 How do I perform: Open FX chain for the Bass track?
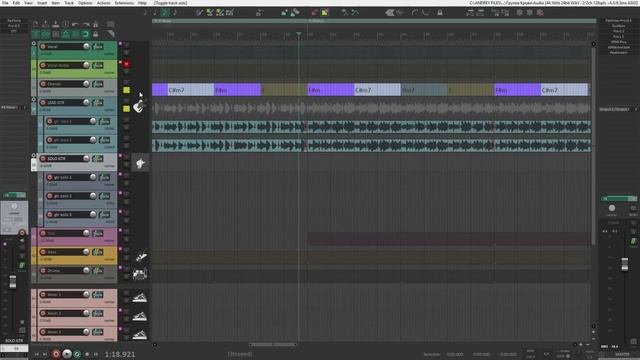tap(98, 252)
